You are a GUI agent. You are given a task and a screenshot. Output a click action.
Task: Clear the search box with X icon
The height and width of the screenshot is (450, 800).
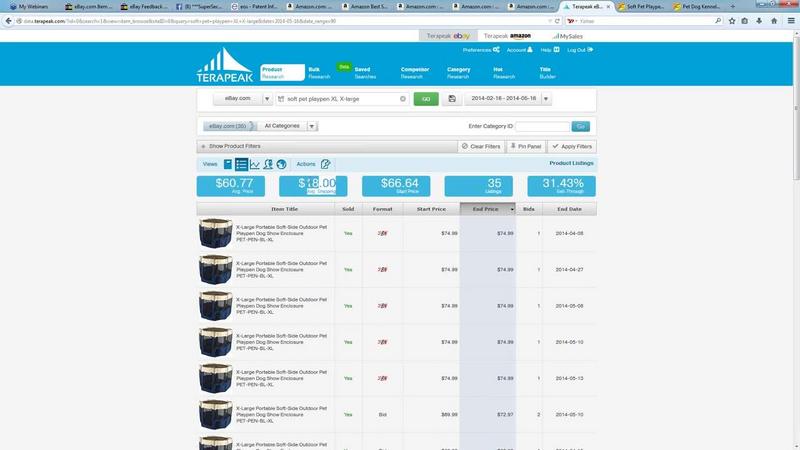(403, 98)
